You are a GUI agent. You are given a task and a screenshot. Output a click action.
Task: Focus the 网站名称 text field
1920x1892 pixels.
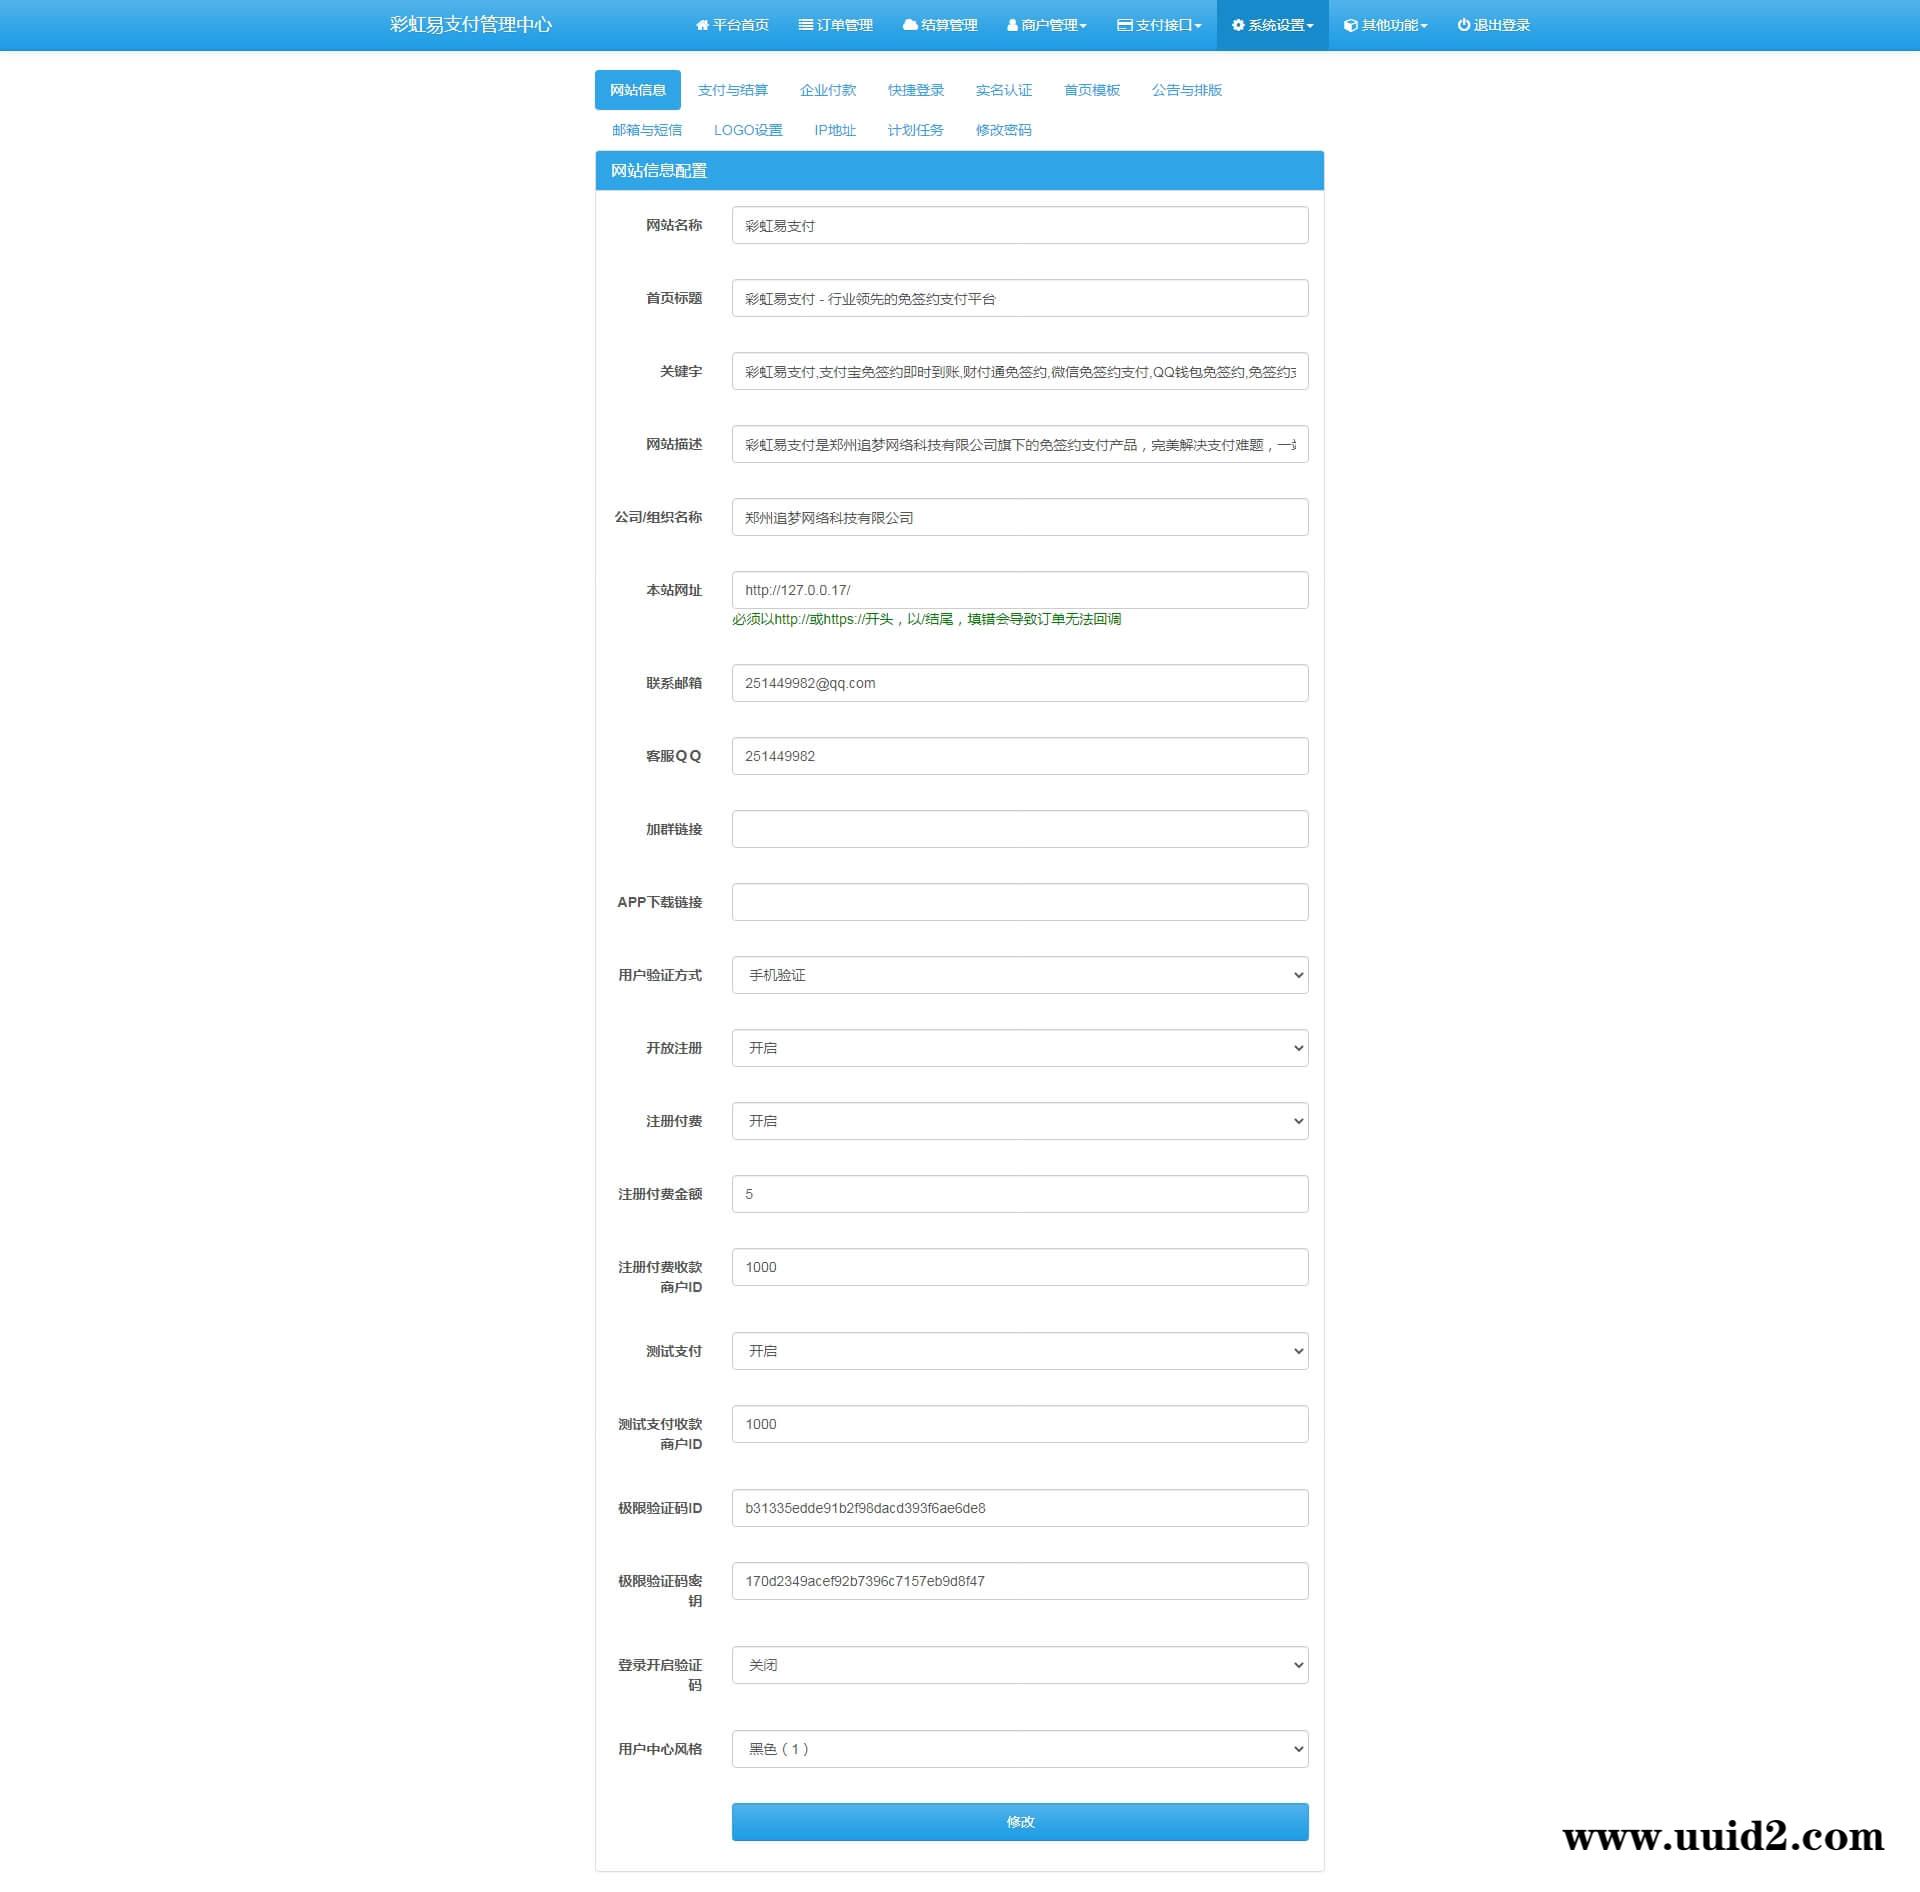pos(1019,225)
